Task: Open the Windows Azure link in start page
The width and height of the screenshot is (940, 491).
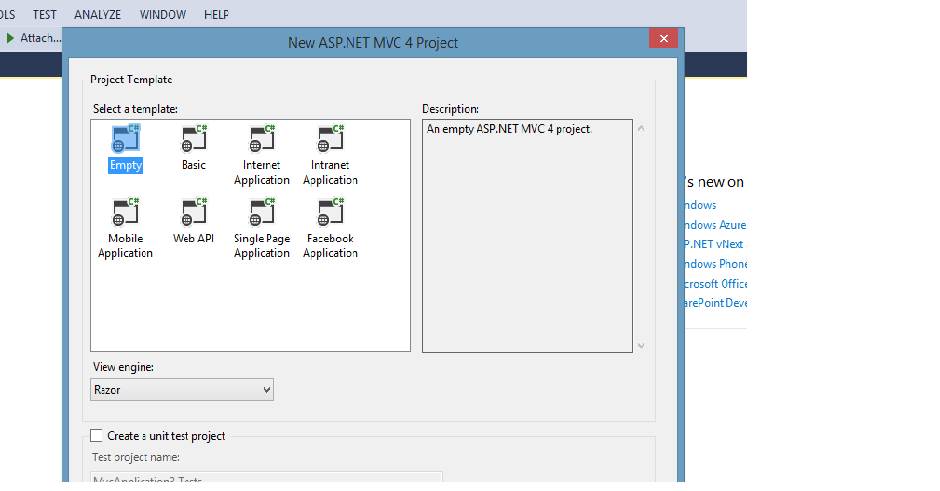Action: (x=715, y=225)
